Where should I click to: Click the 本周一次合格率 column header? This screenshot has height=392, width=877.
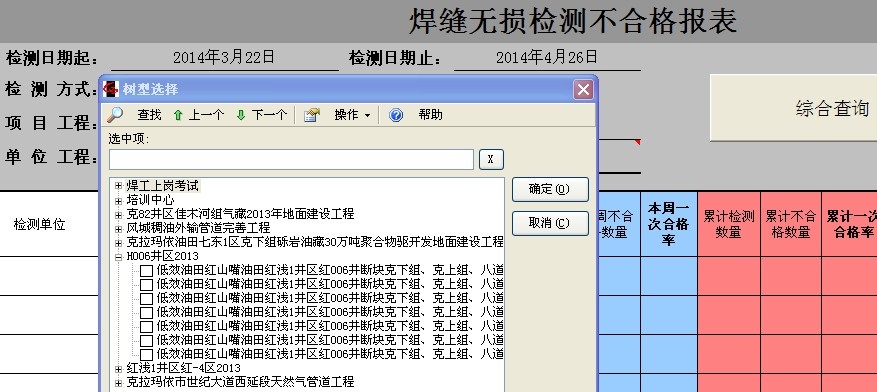668,224
